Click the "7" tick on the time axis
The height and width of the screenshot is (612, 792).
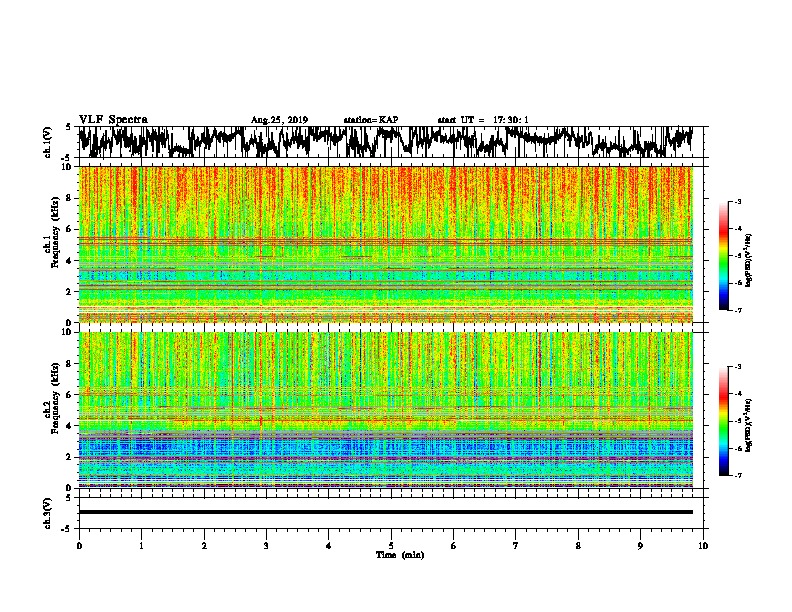point(516,546)
